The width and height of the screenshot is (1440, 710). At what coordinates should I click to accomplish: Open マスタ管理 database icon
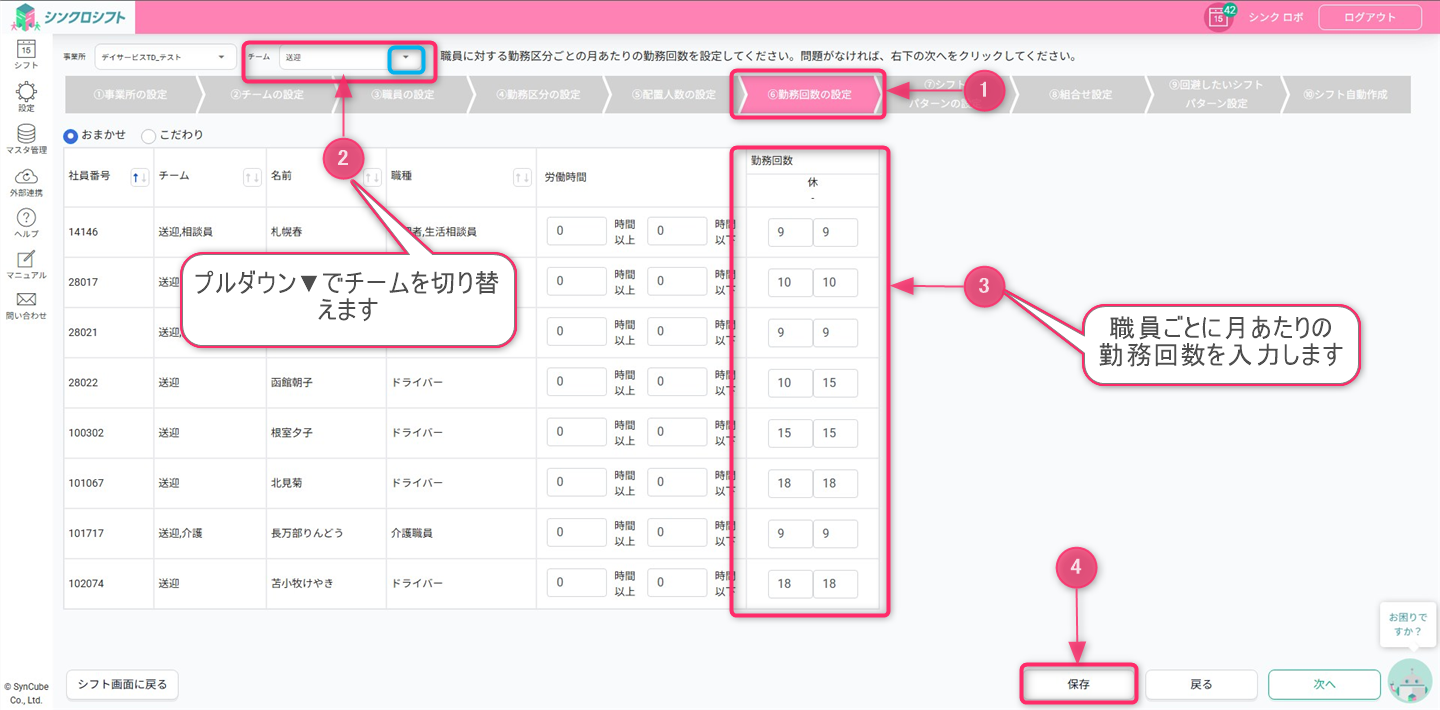(26, 134)
